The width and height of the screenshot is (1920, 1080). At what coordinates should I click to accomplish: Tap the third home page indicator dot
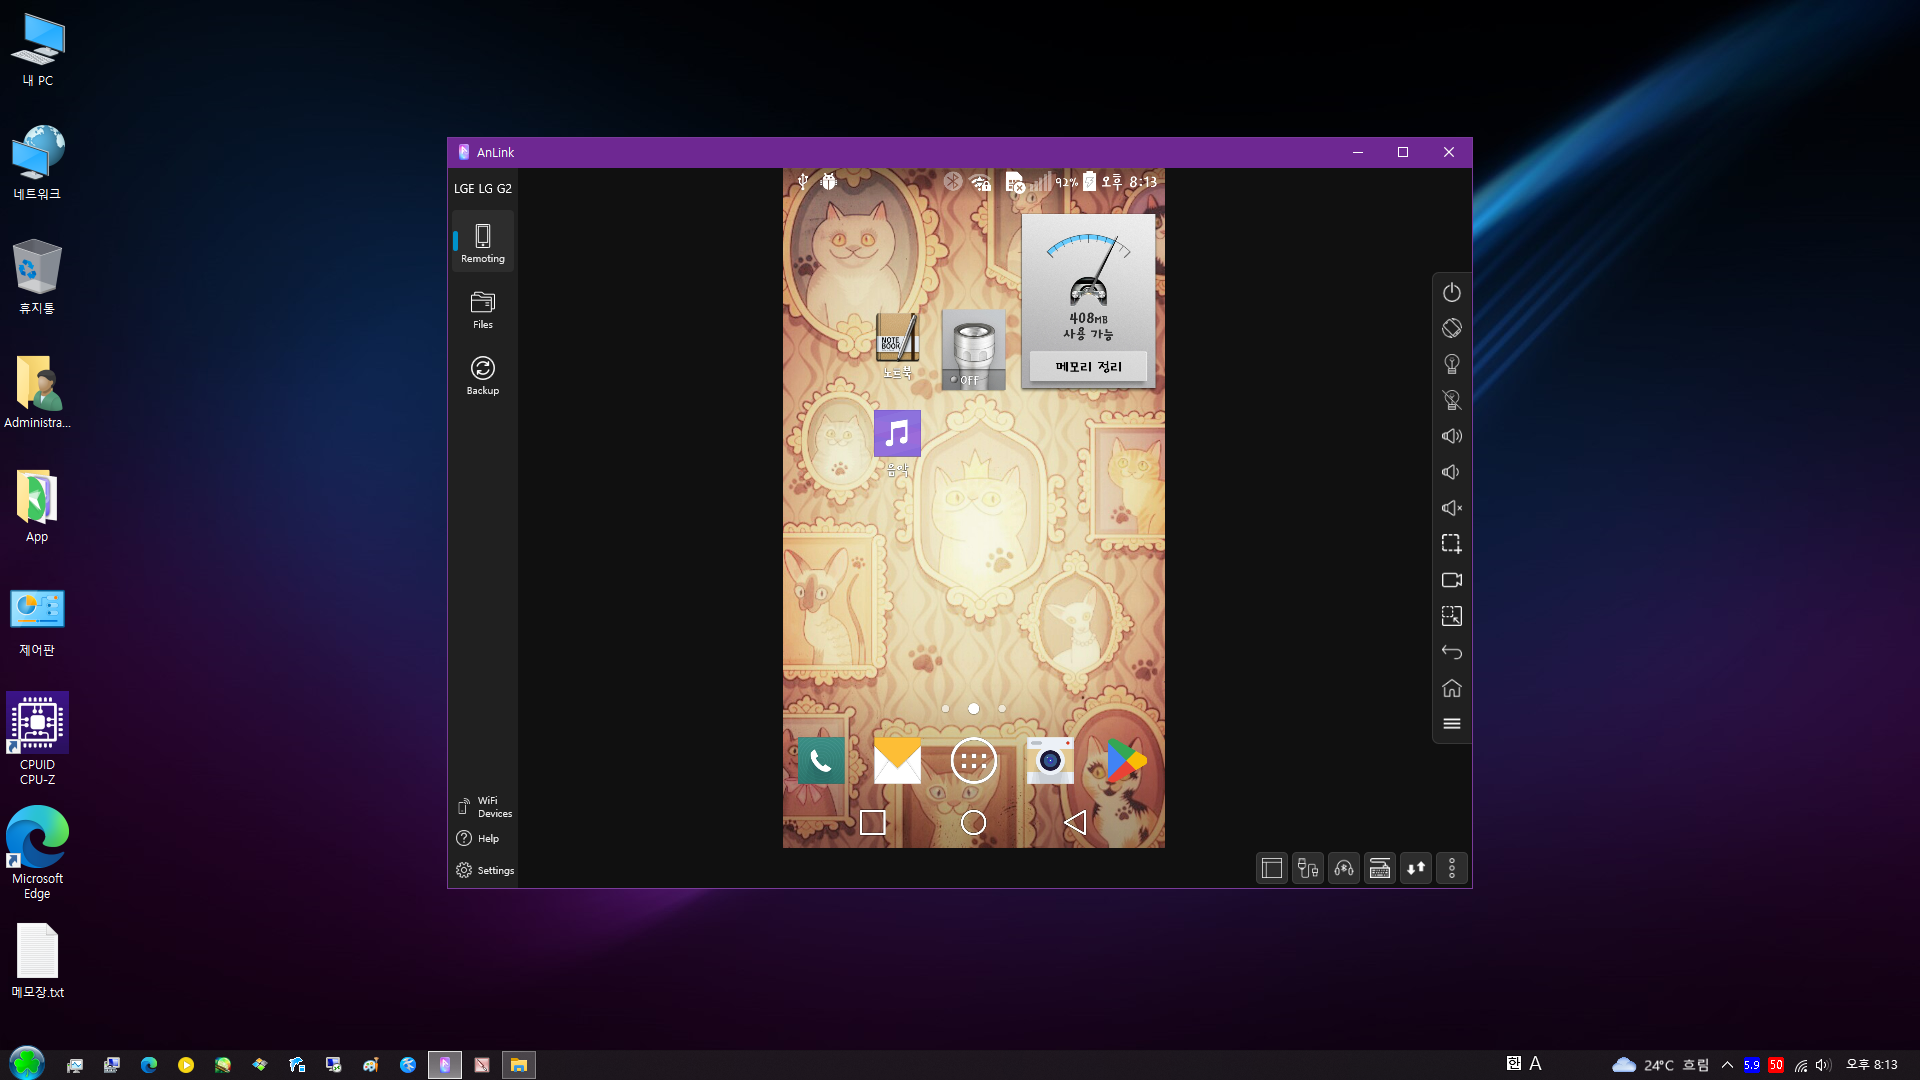pos(1002,708)
